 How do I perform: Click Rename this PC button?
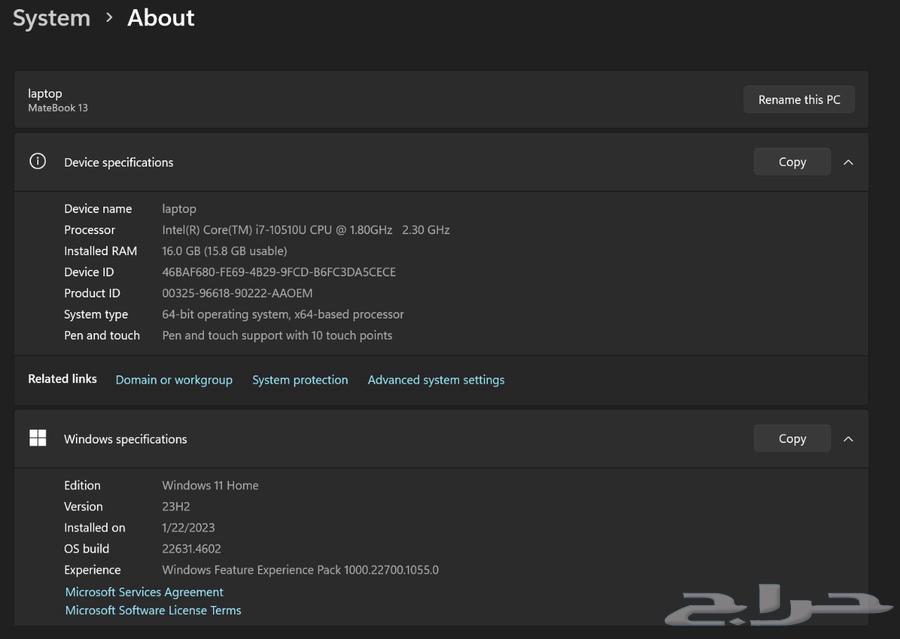[x=799, y=99]
